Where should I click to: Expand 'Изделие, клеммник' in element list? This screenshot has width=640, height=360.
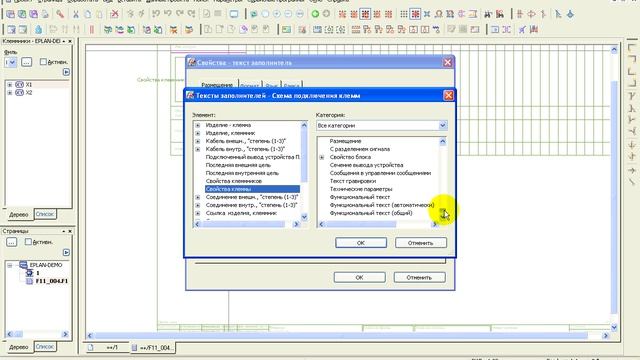(198, 133)
